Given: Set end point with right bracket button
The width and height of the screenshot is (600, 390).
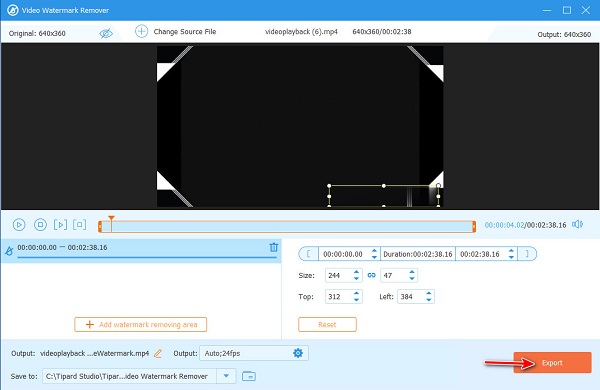Looking at the screenshot, I should tap(527, 254).
